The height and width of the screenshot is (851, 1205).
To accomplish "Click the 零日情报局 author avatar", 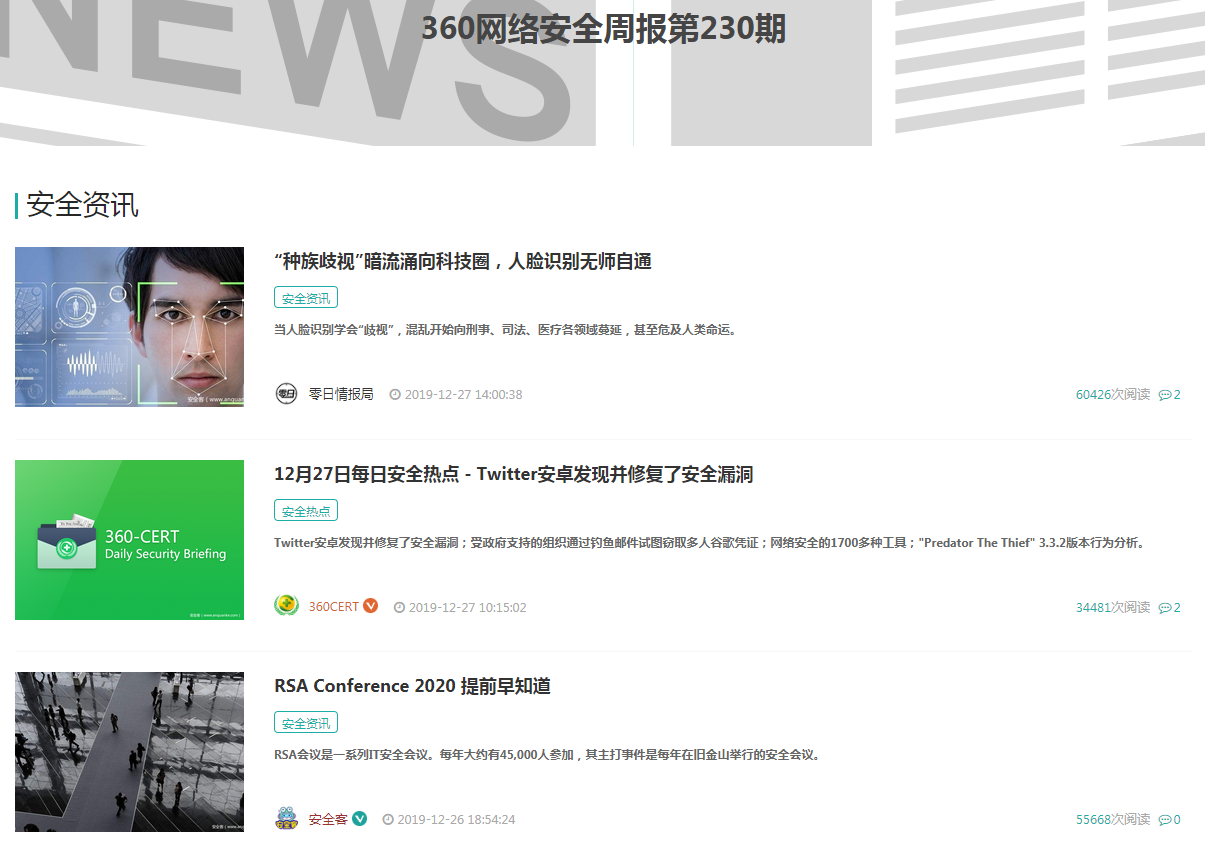I will [x=286, y=394].
